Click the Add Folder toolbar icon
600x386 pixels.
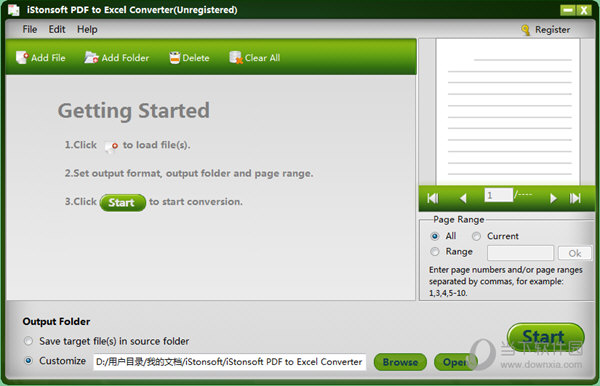click(x=91, y=57)
